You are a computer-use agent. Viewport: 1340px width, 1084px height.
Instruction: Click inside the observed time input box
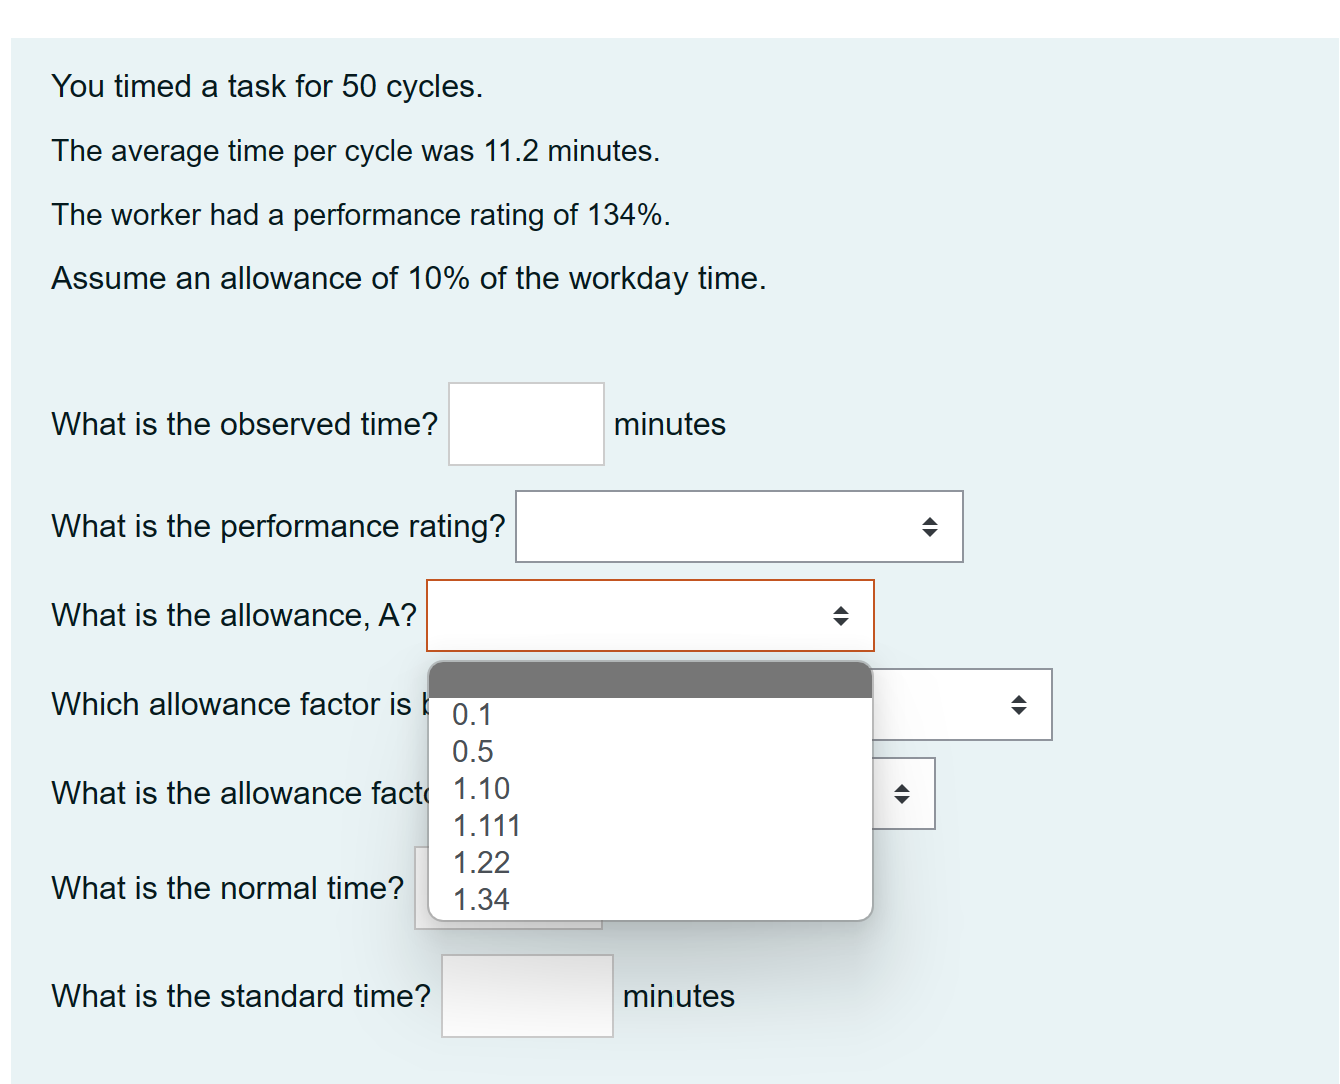click(x=526, y=423)
